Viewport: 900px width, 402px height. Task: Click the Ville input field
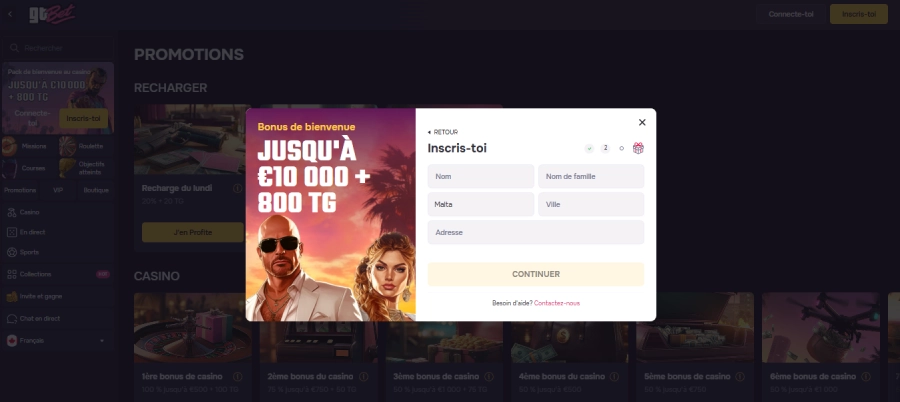pyautogui.click(x=591, y=204)
